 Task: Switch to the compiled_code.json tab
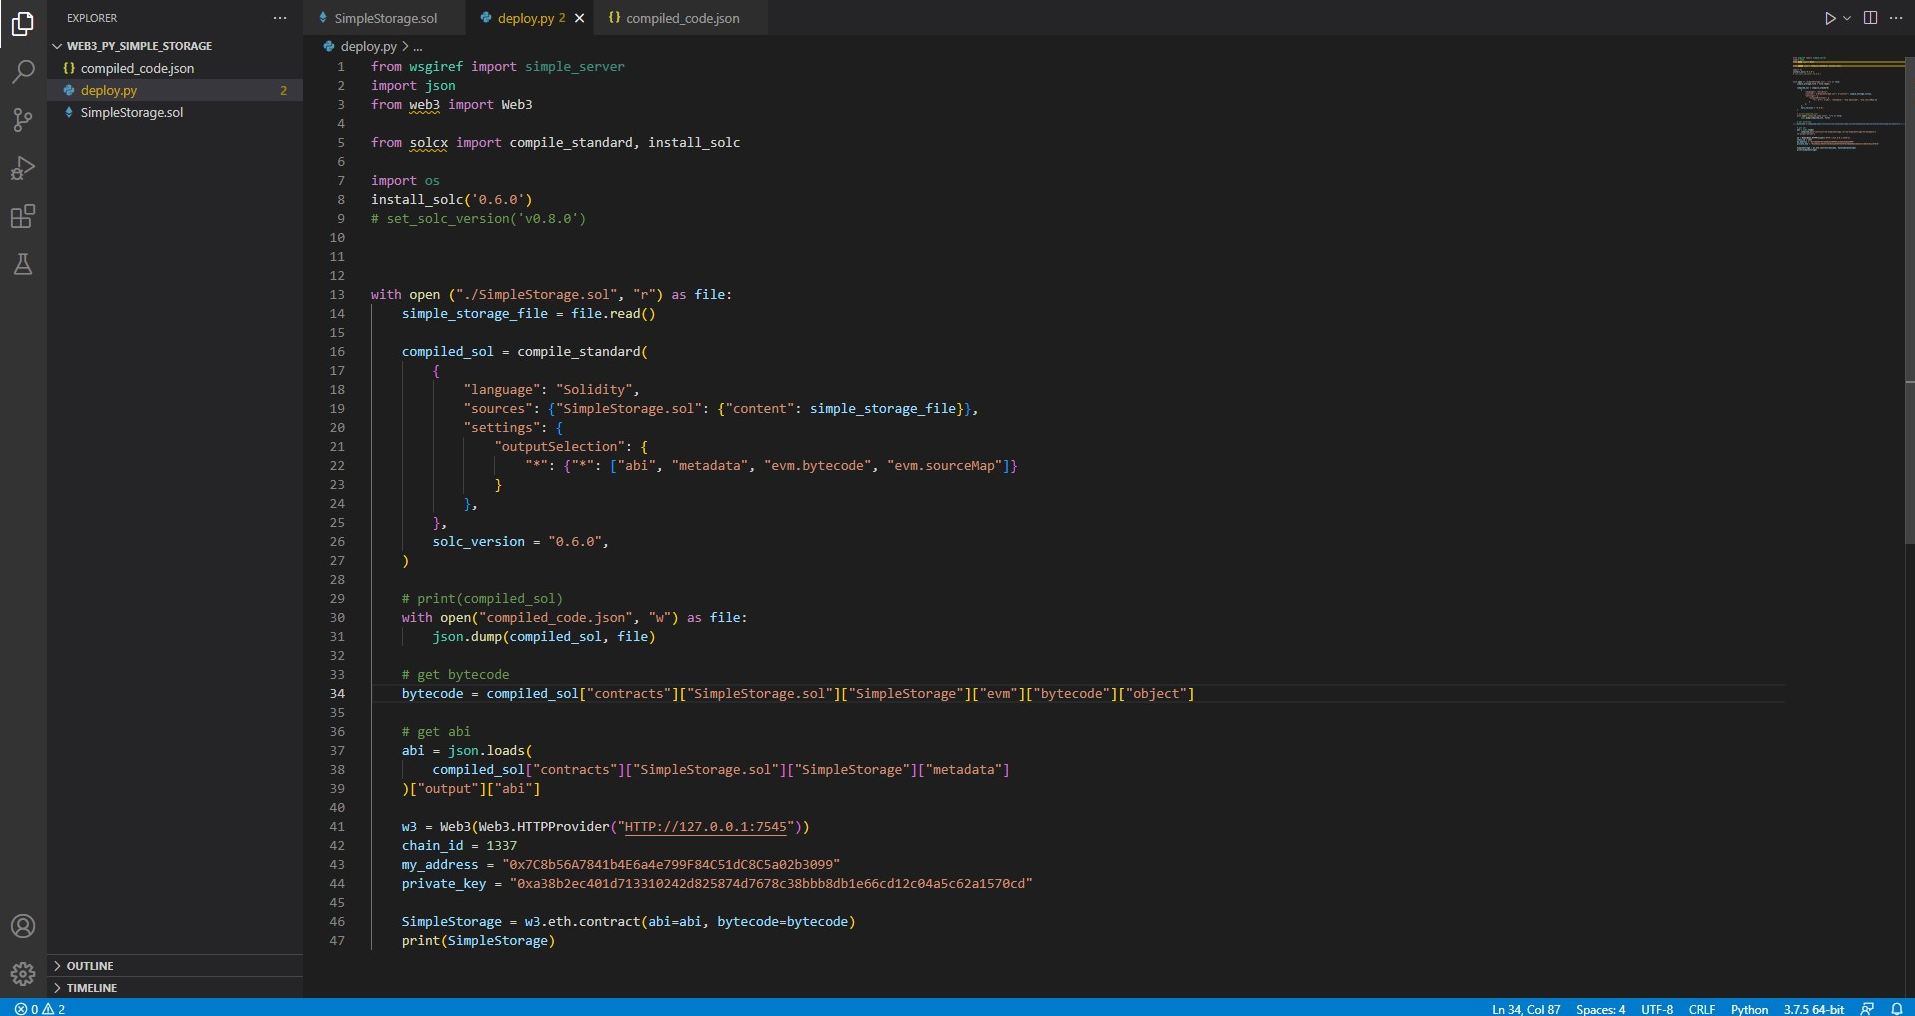(682, 18)
